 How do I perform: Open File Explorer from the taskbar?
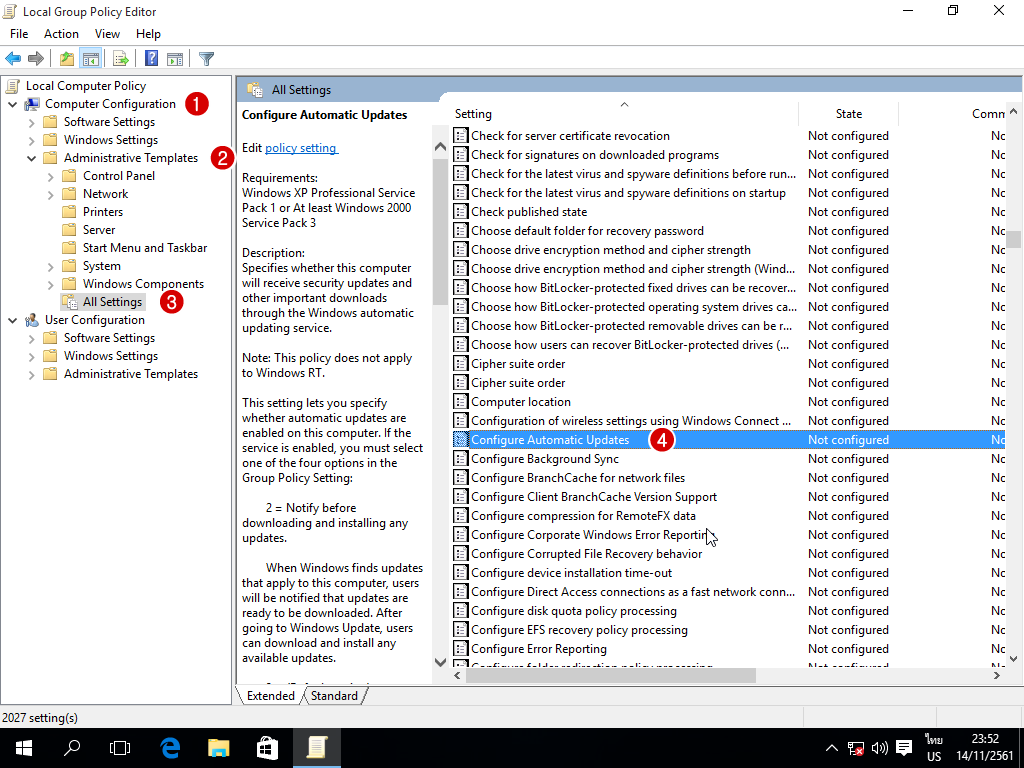pyautogui.click(x=219, y=748)
